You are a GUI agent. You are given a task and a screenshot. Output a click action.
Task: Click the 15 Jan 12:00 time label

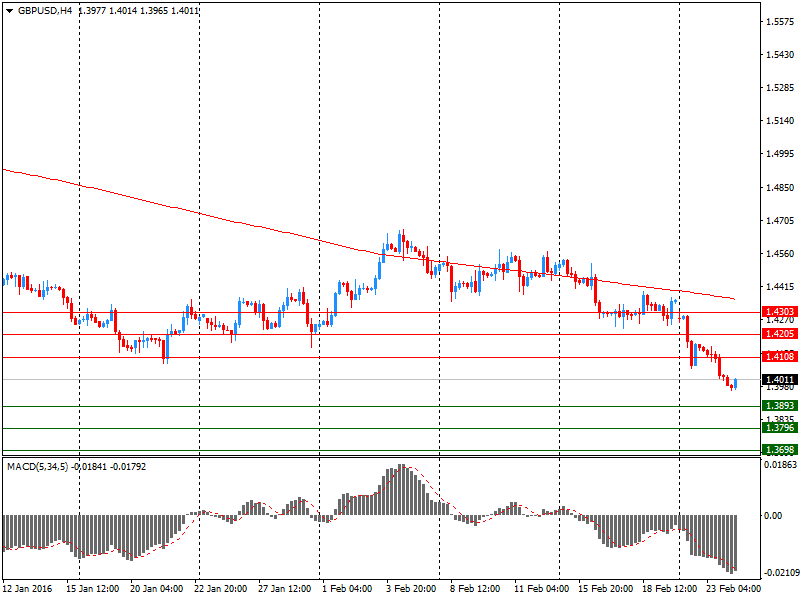click(92, 588)
